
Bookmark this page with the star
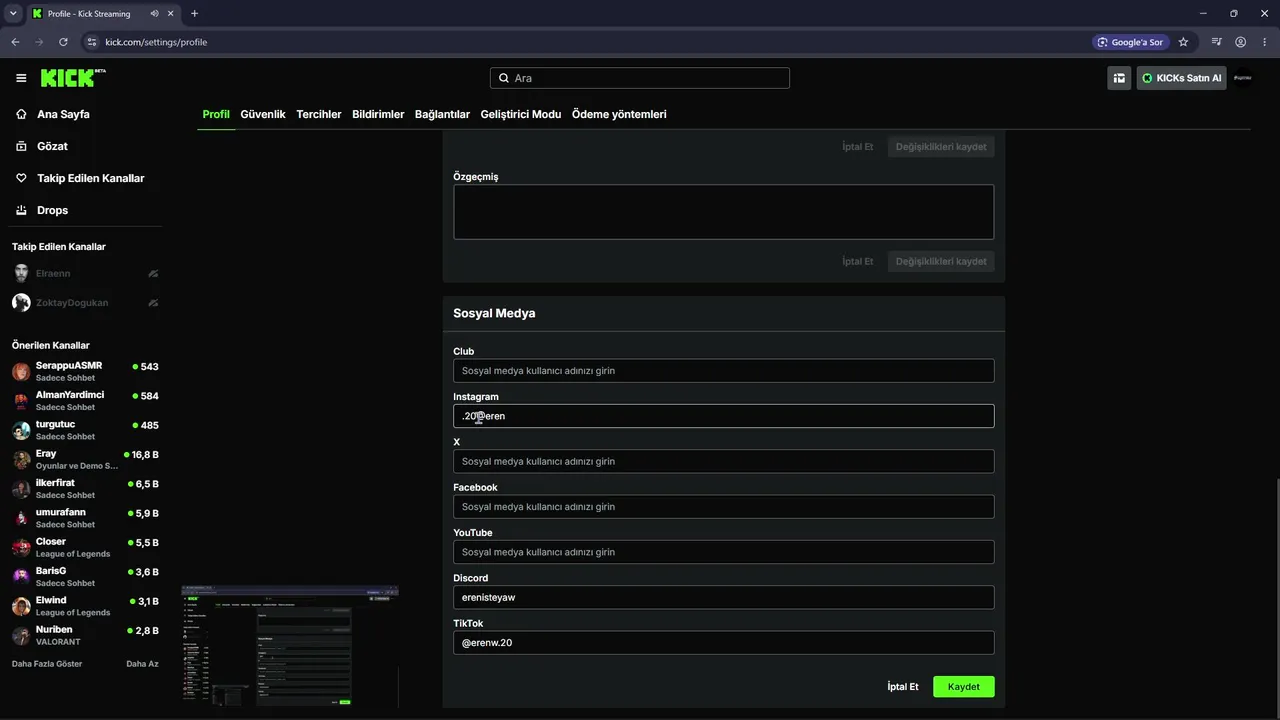point(1183,42)
